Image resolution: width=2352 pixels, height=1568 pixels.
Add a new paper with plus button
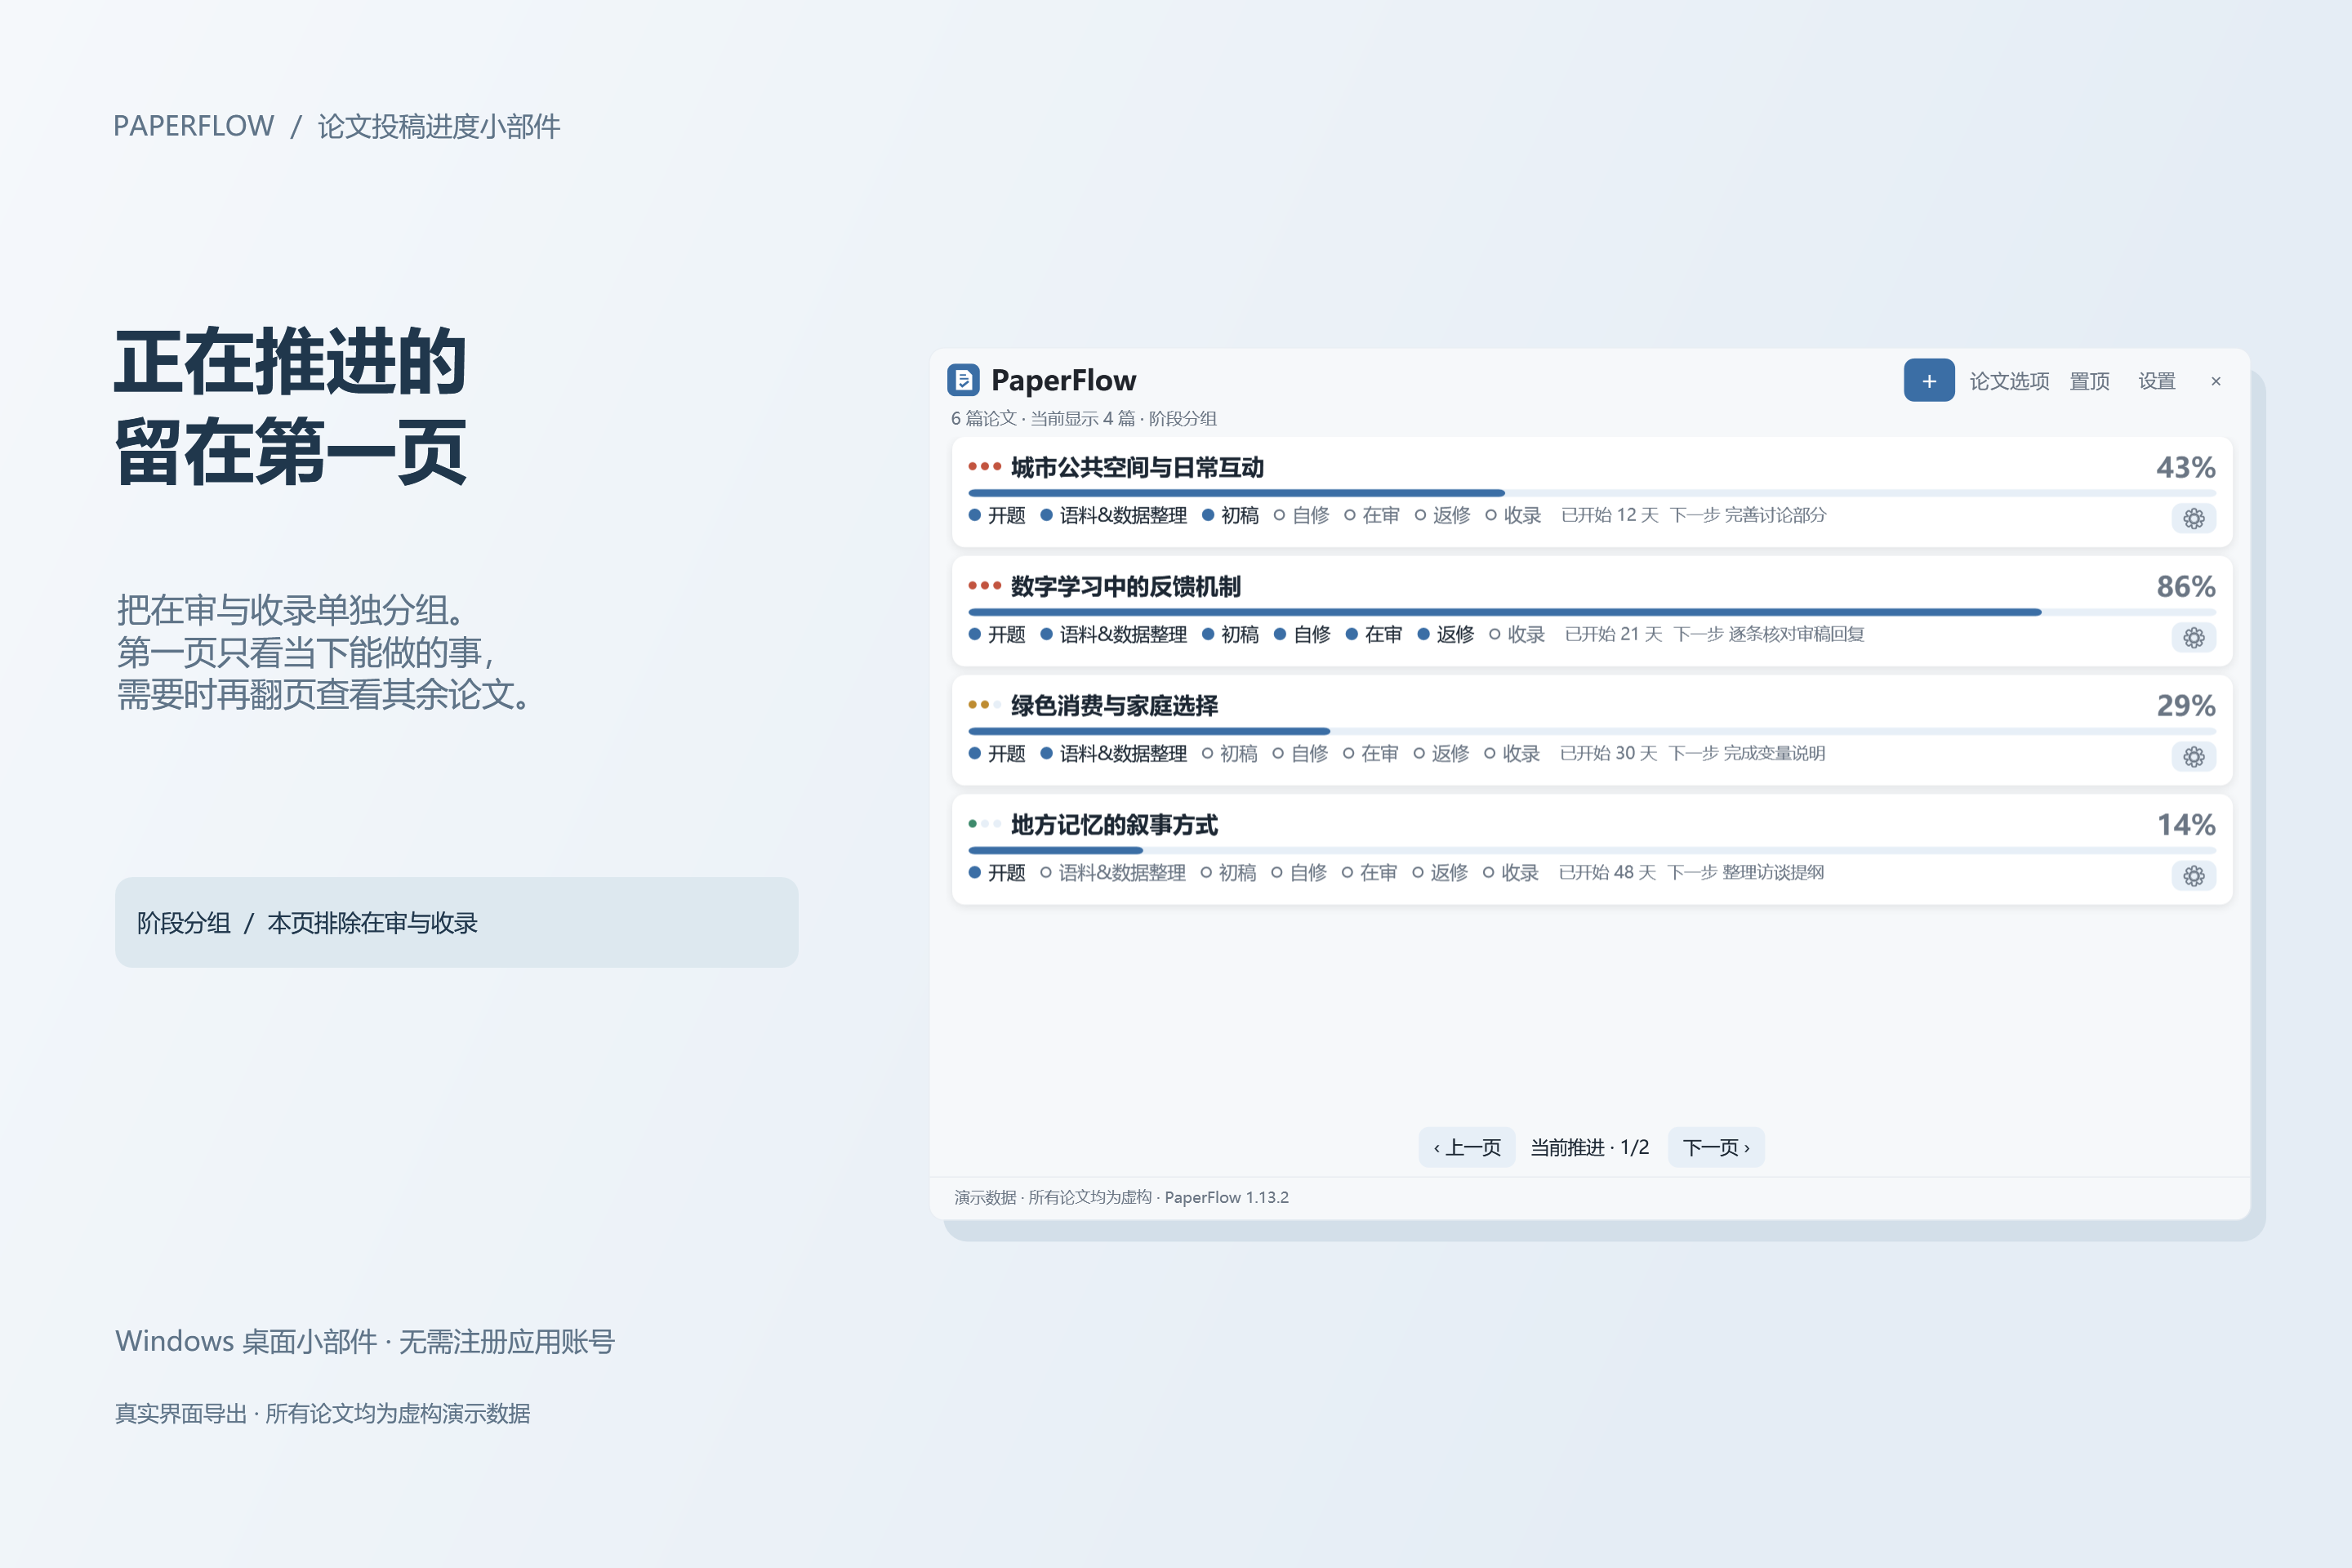coord(1929,380)
